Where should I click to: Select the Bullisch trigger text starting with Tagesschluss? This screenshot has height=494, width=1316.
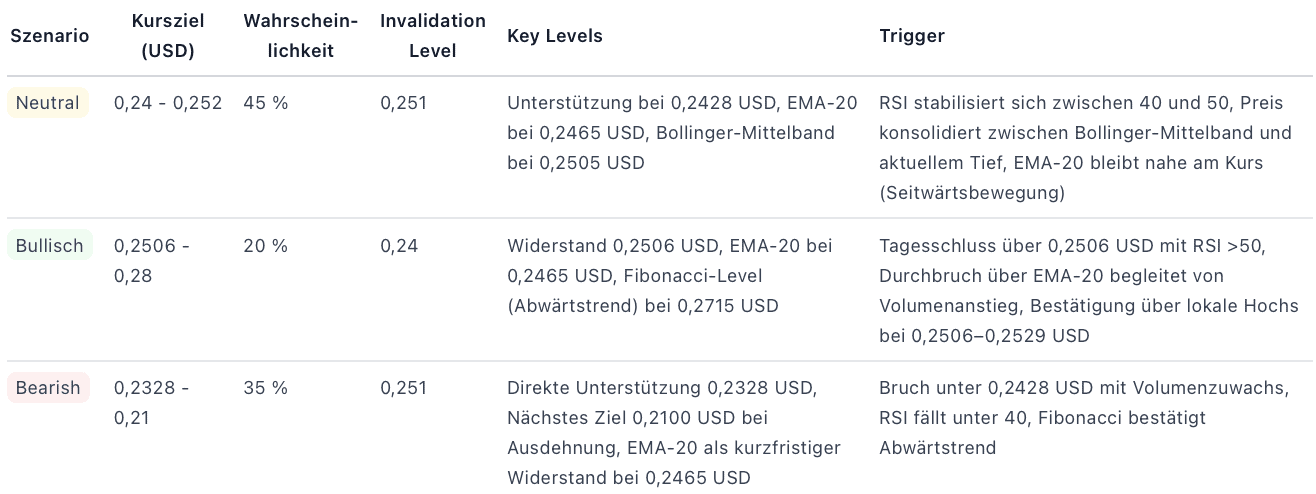(1088, 290)
